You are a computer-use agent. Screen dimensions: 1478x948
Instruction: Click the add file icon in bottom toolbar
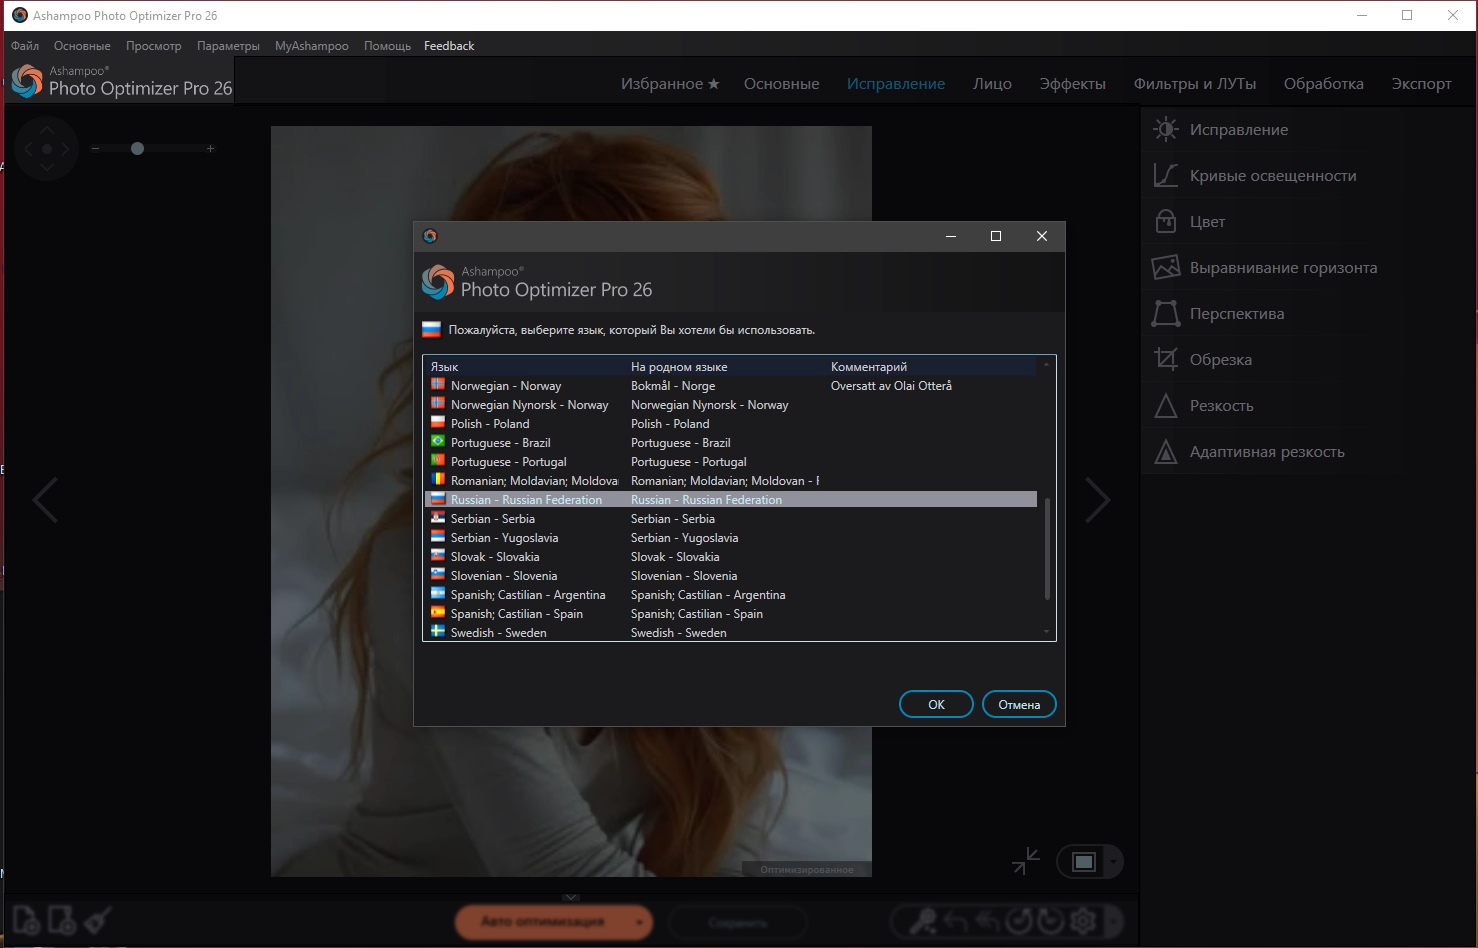[26, 920]
